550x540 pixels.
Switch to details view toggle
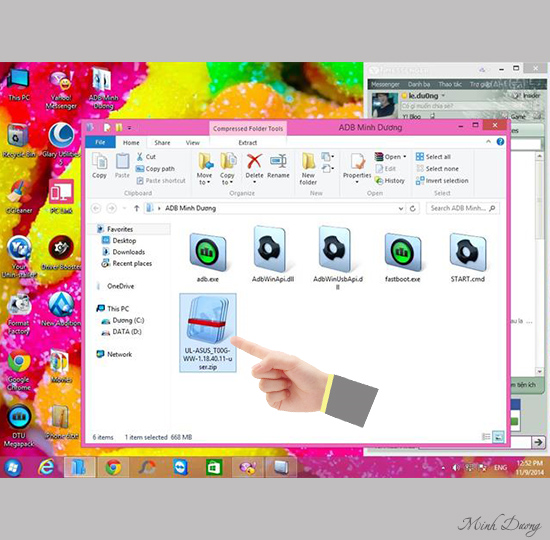point(486,436)
